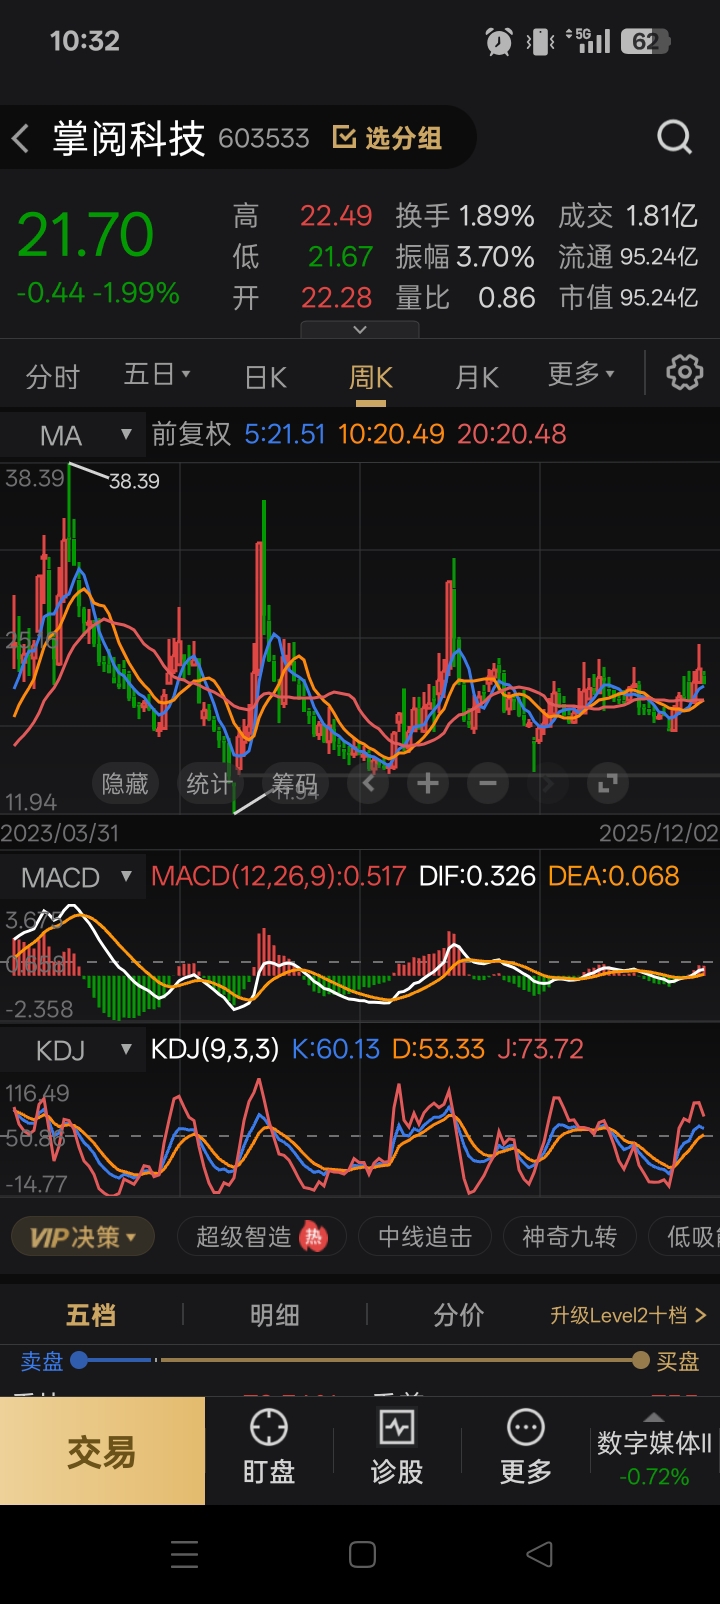Open the 更多 period dropdown
This screenshot has width=720, height=1604.
click(581, 375)
